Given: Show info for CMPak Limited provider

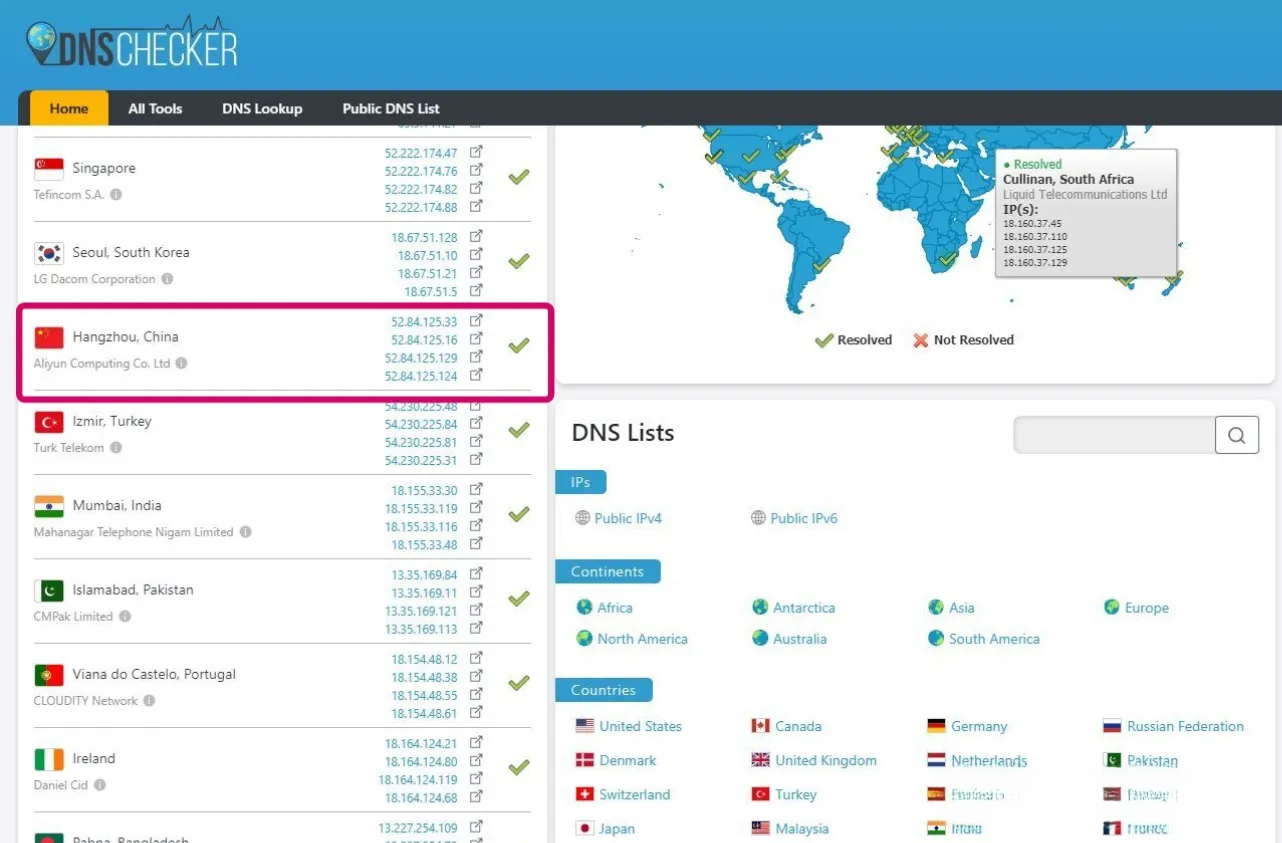Looking at the screenshot, I should click(x=125, y=616).
